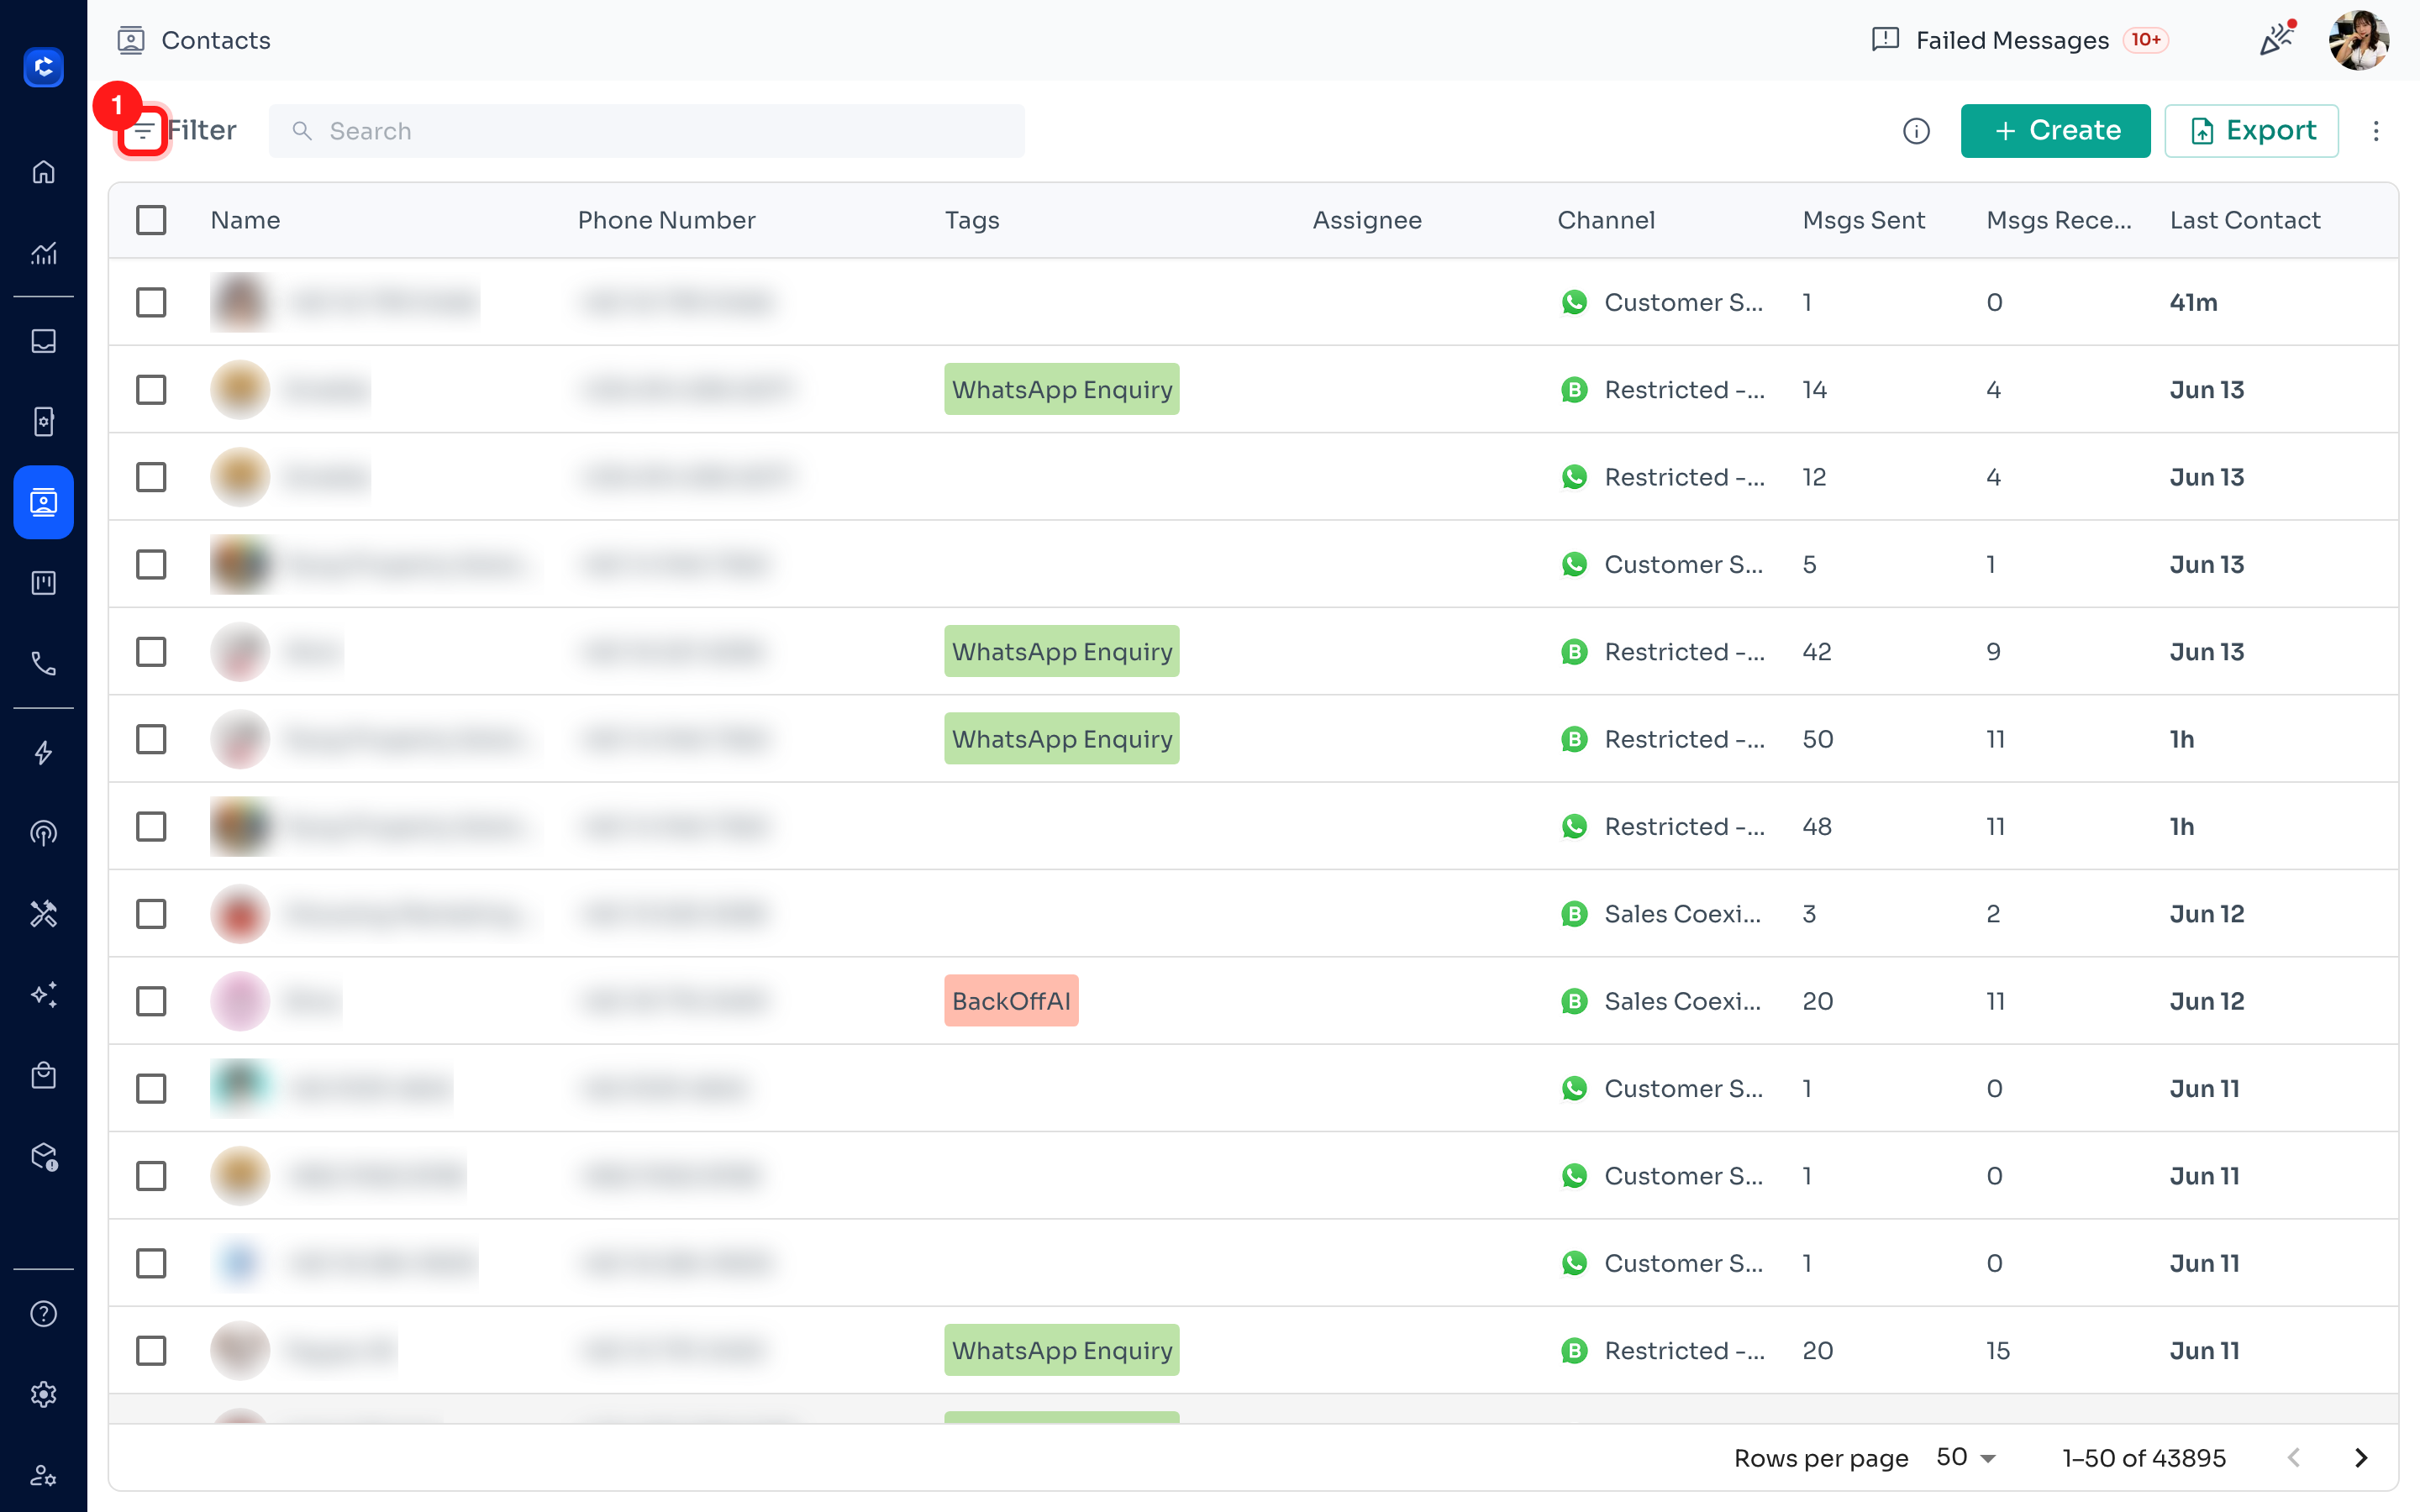Click the info icon beside Create

point(1916,131)
